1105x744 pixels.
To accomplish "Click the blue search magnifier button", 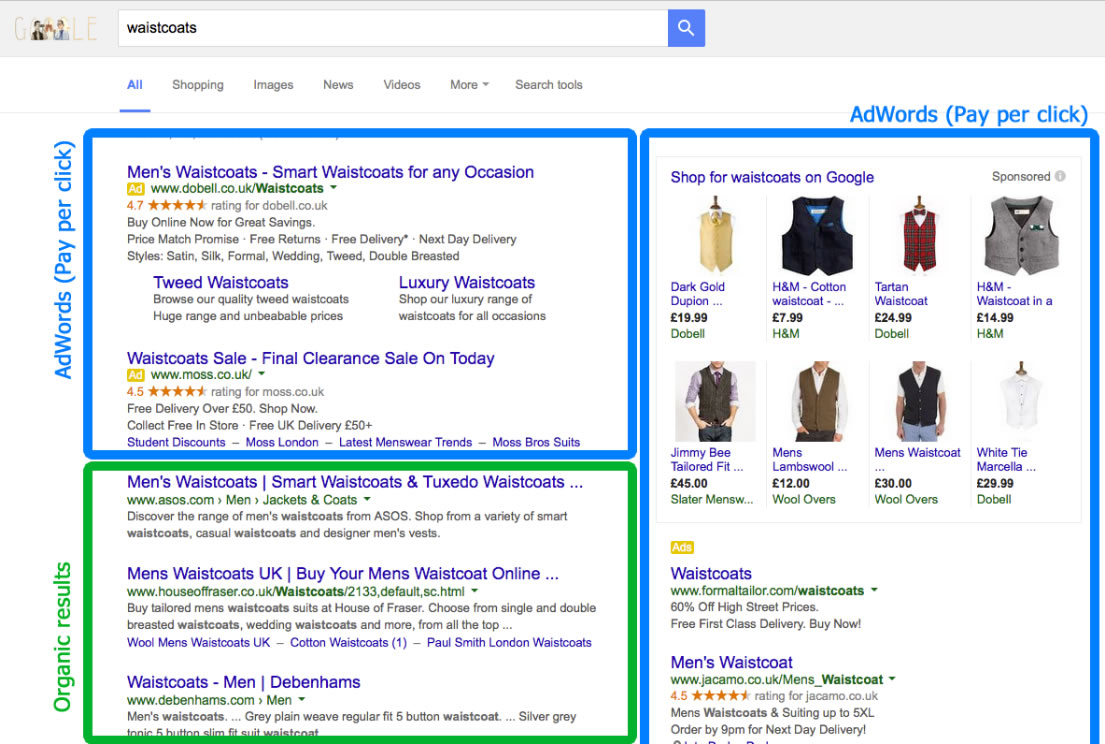I will click(x=686, y=28).
